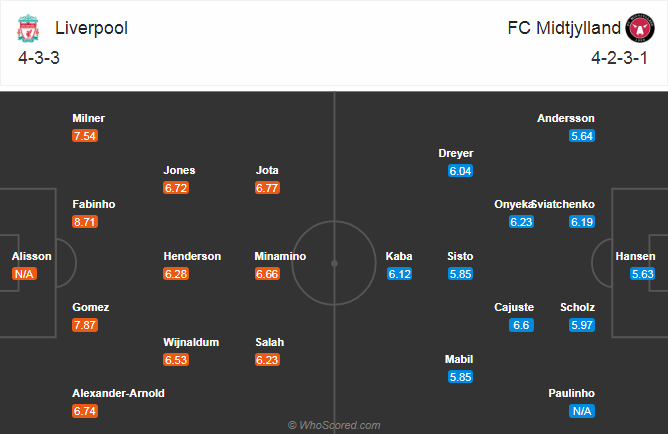Click Paulinho's N/A rating badge
The height and width of the screenshot is (434, 668).
click(x=582, y=410)
